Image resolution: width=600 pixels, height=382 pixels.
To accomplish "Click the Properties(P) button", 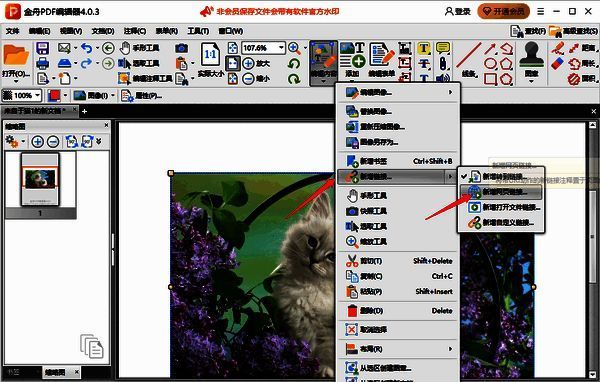I will (x=141, y=95).
